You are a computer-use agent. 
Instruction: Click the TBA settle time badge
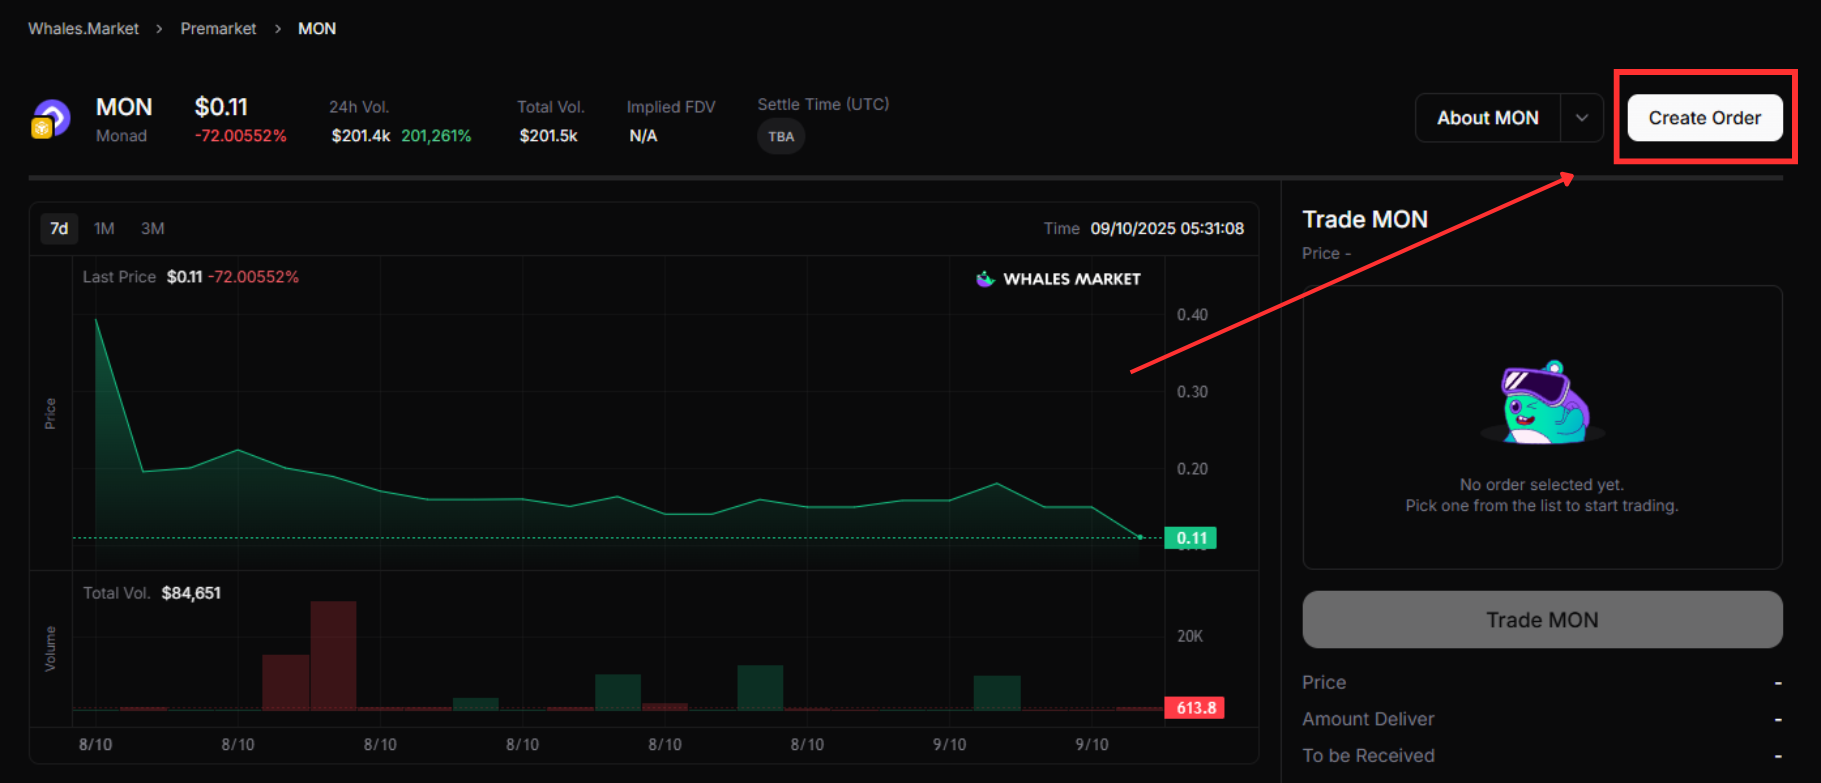[x=781, y=137]
